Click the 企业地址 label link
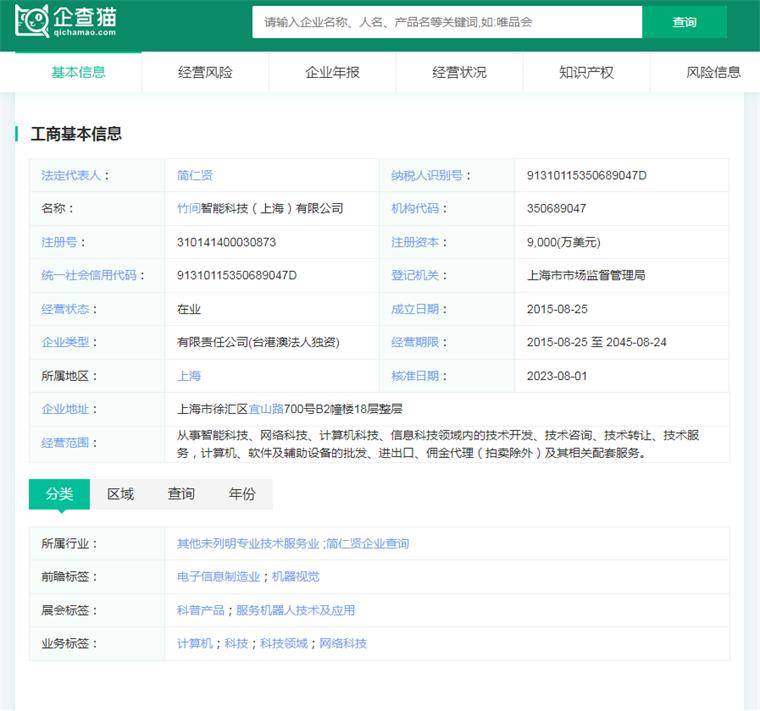 [65, 409]
